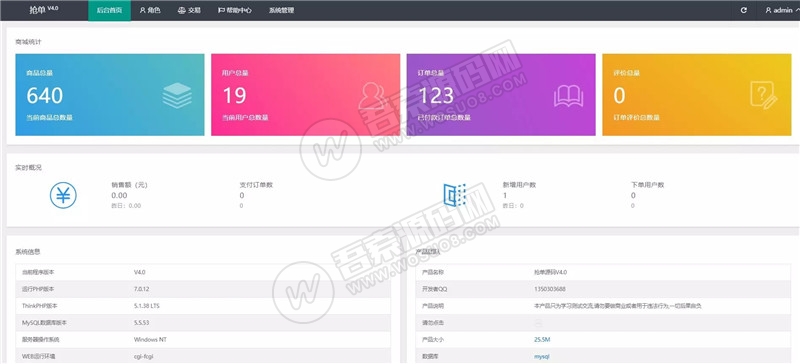The height and width of the screenshot is (364, 800).
Task: Click the user silhouette icon on 用户总量 card
Action: point(372,95)
